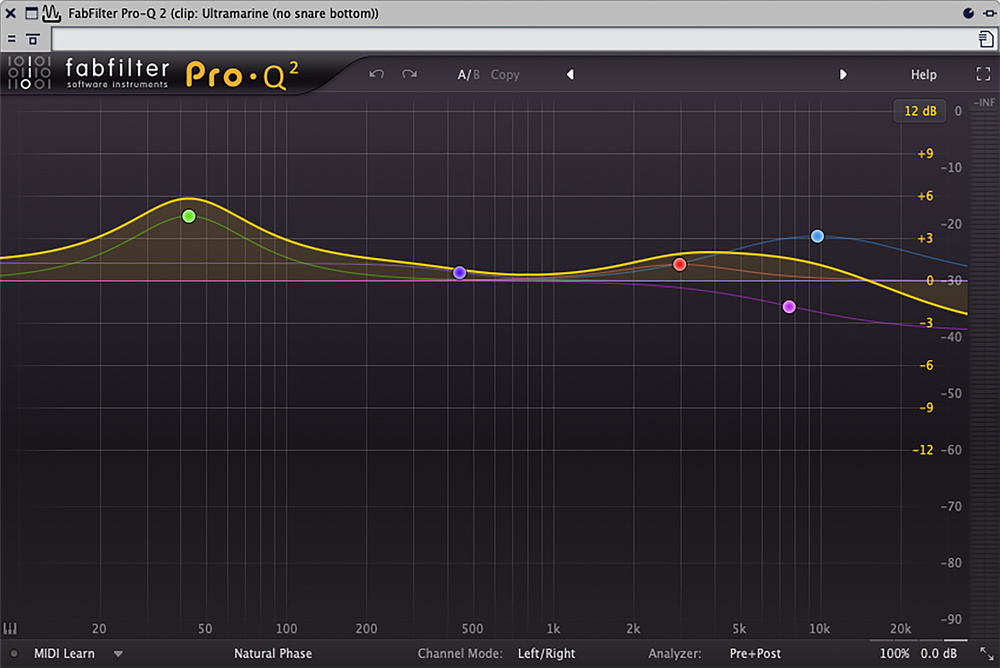Open the MIDI Learn dropdown arrow
The height and width of the screenshot is (668, 1000).
(x=118, y=654)
